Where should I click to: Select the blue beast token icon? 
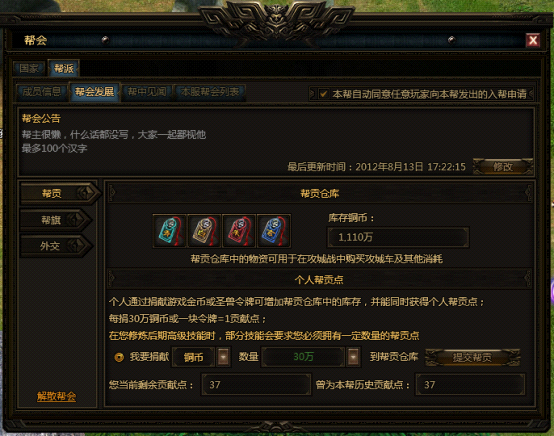[274, 231]
